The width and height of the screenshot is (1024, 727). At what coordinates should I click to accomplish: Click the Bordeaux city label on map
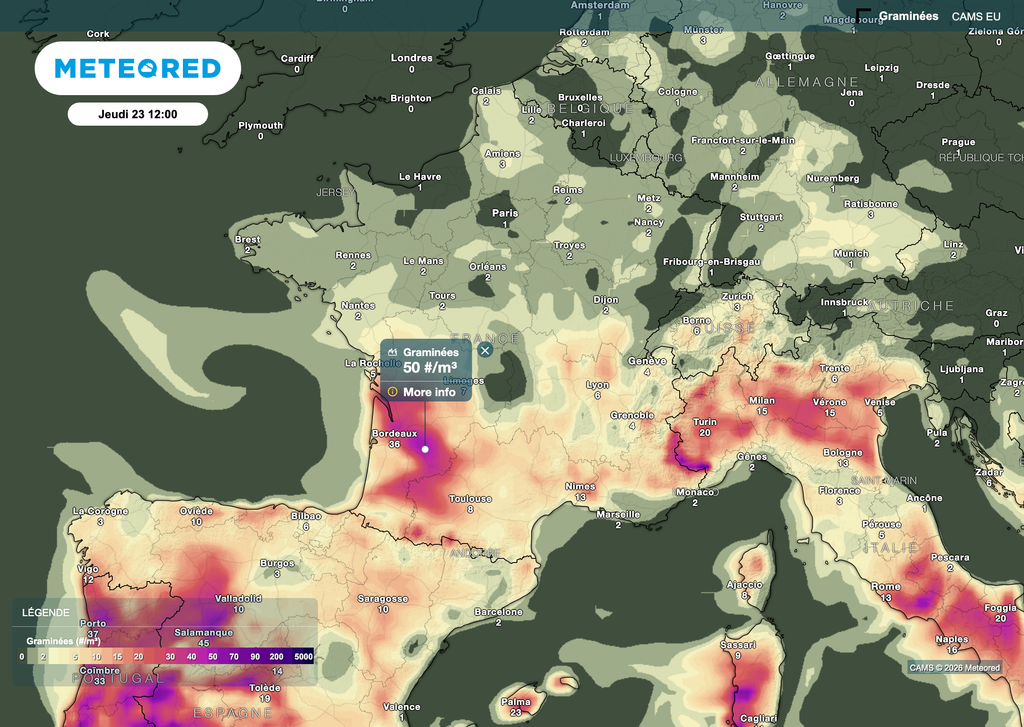(394, 433)
